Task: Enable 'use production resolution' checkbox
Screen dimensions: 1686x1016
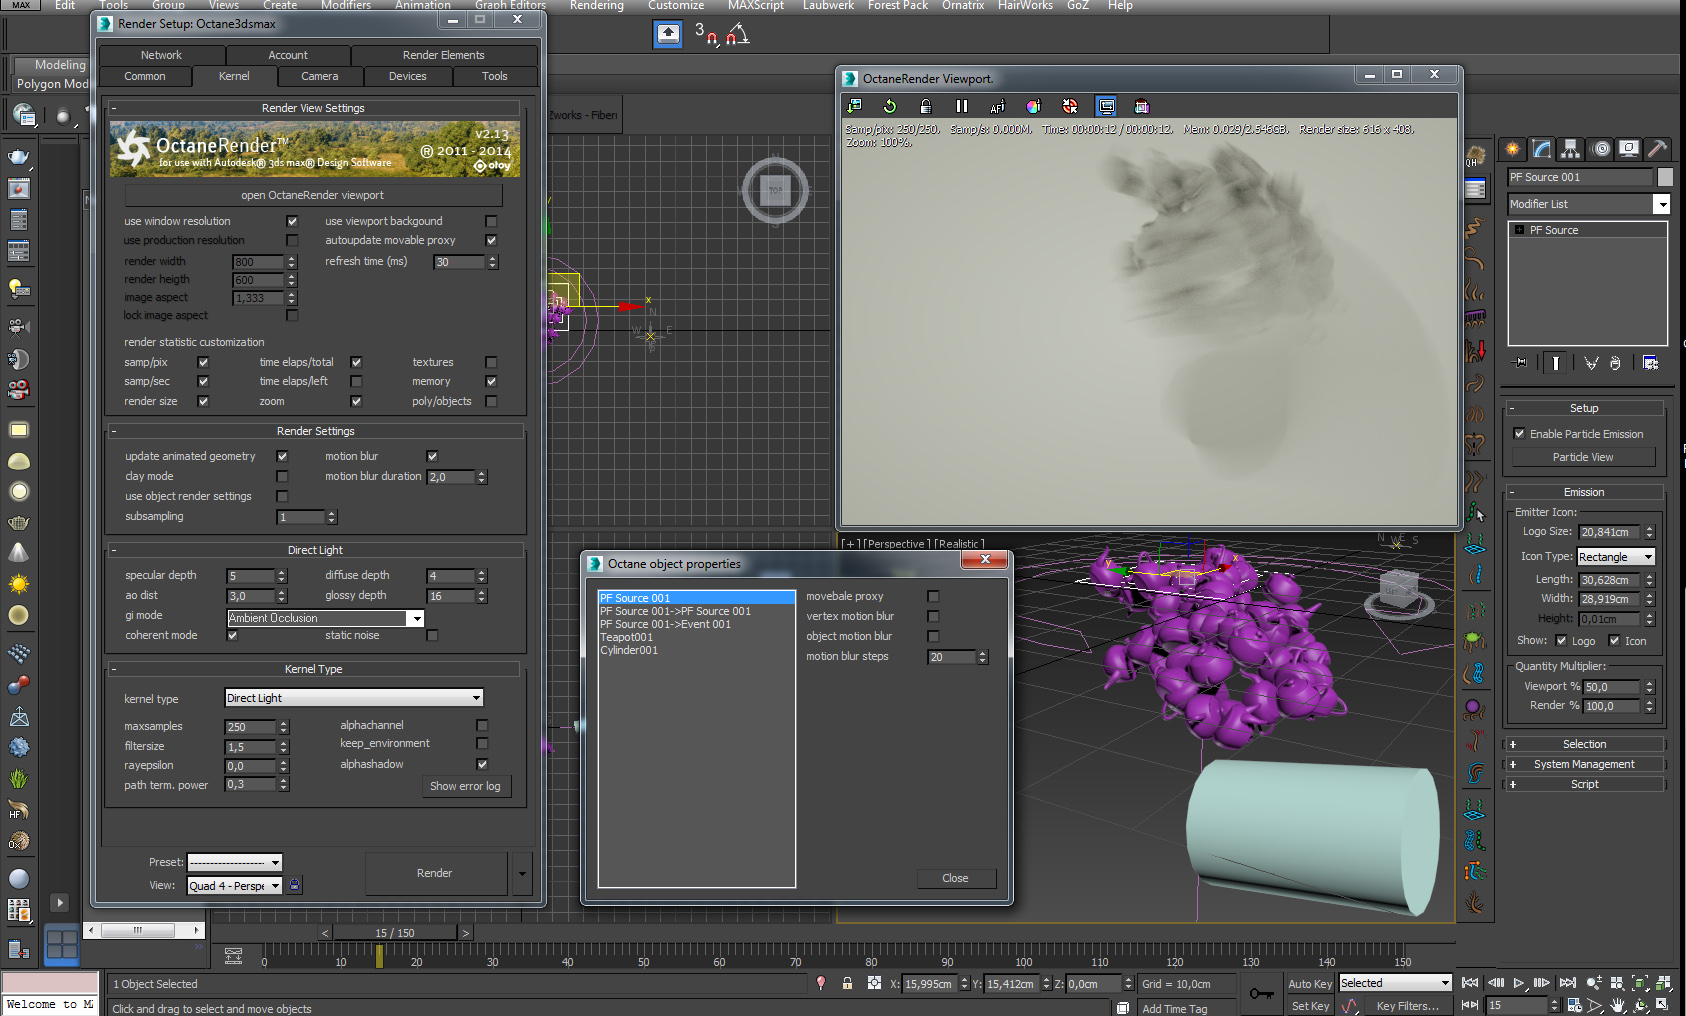Action: point(292,240)
